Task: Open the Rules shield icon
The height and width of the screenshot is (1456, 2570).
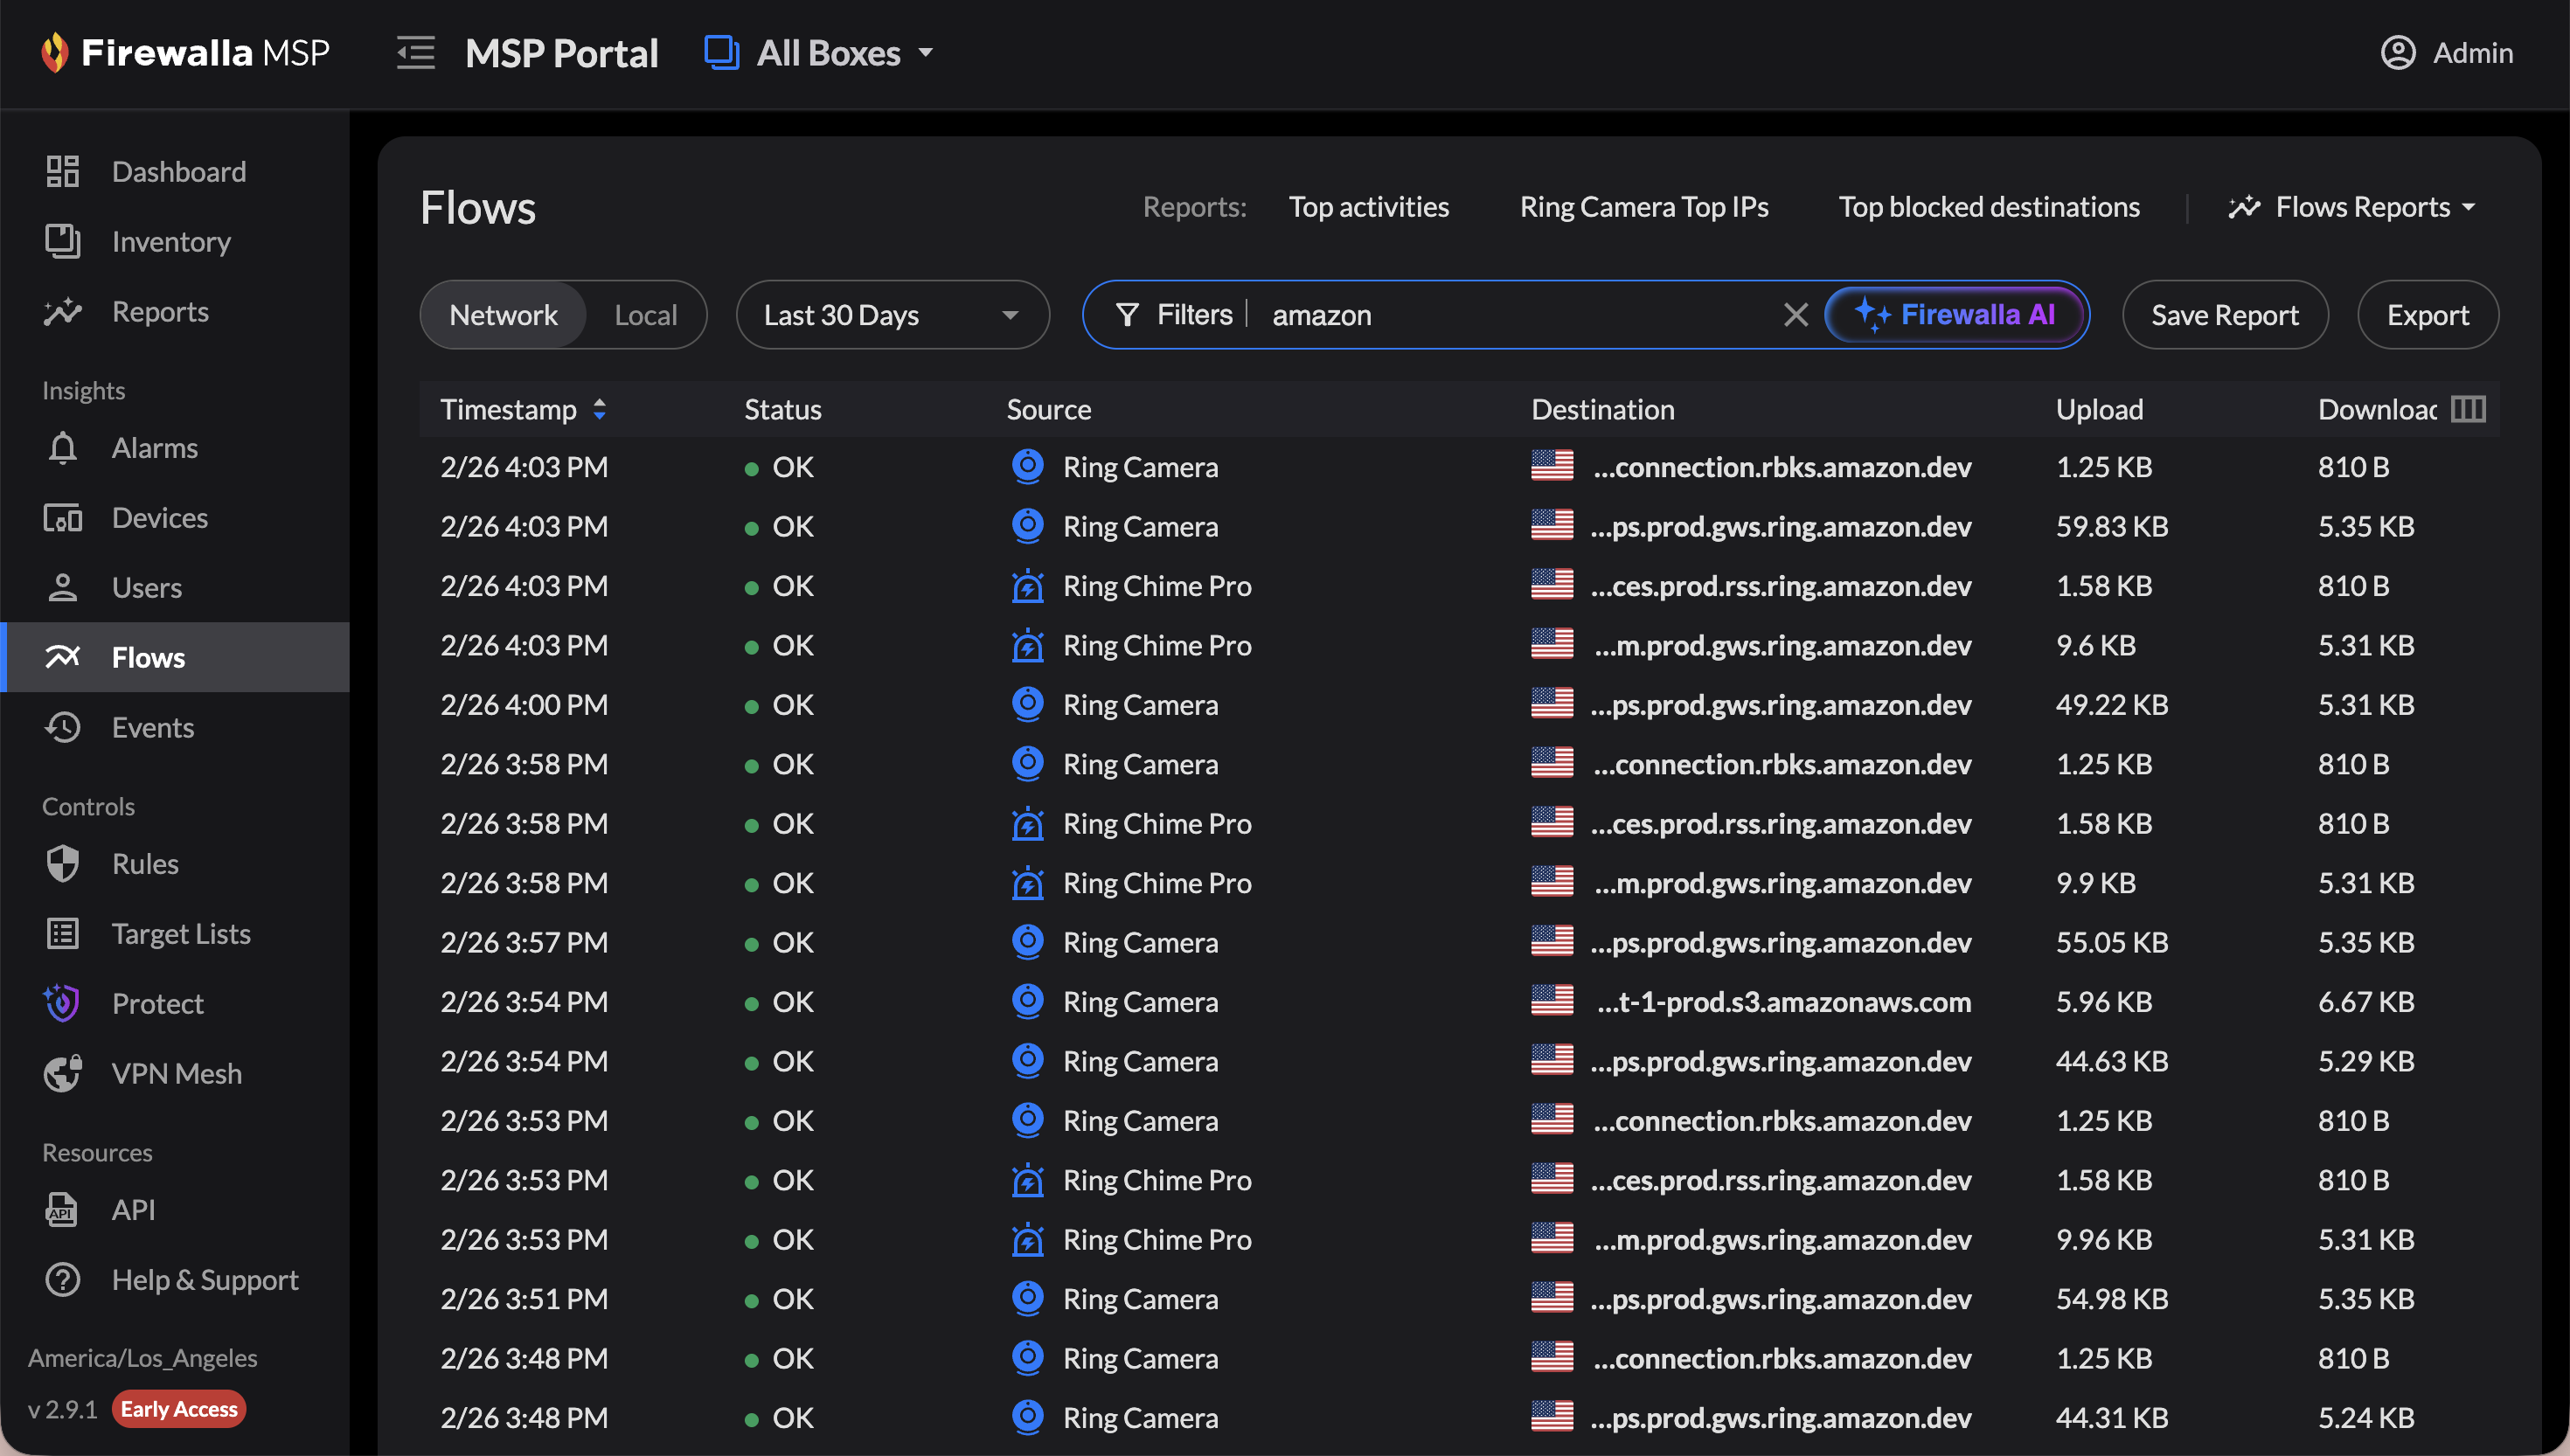Action: click(x=62, y=864)
